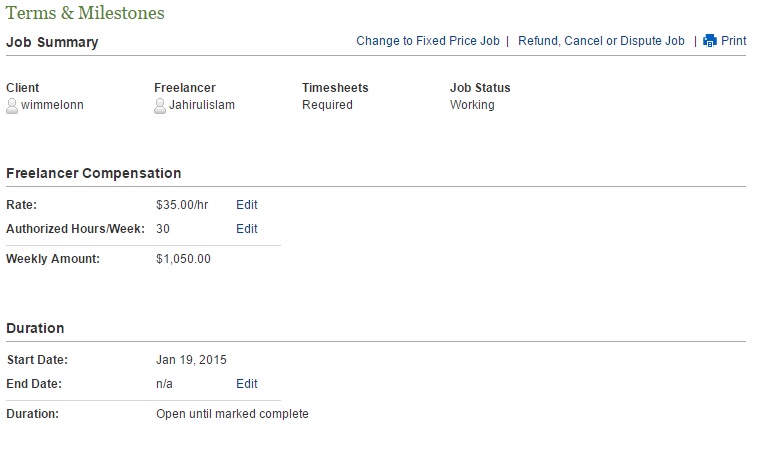
Task: Edit the End Date
Action: pyautogui.click(x=247, y=384)
